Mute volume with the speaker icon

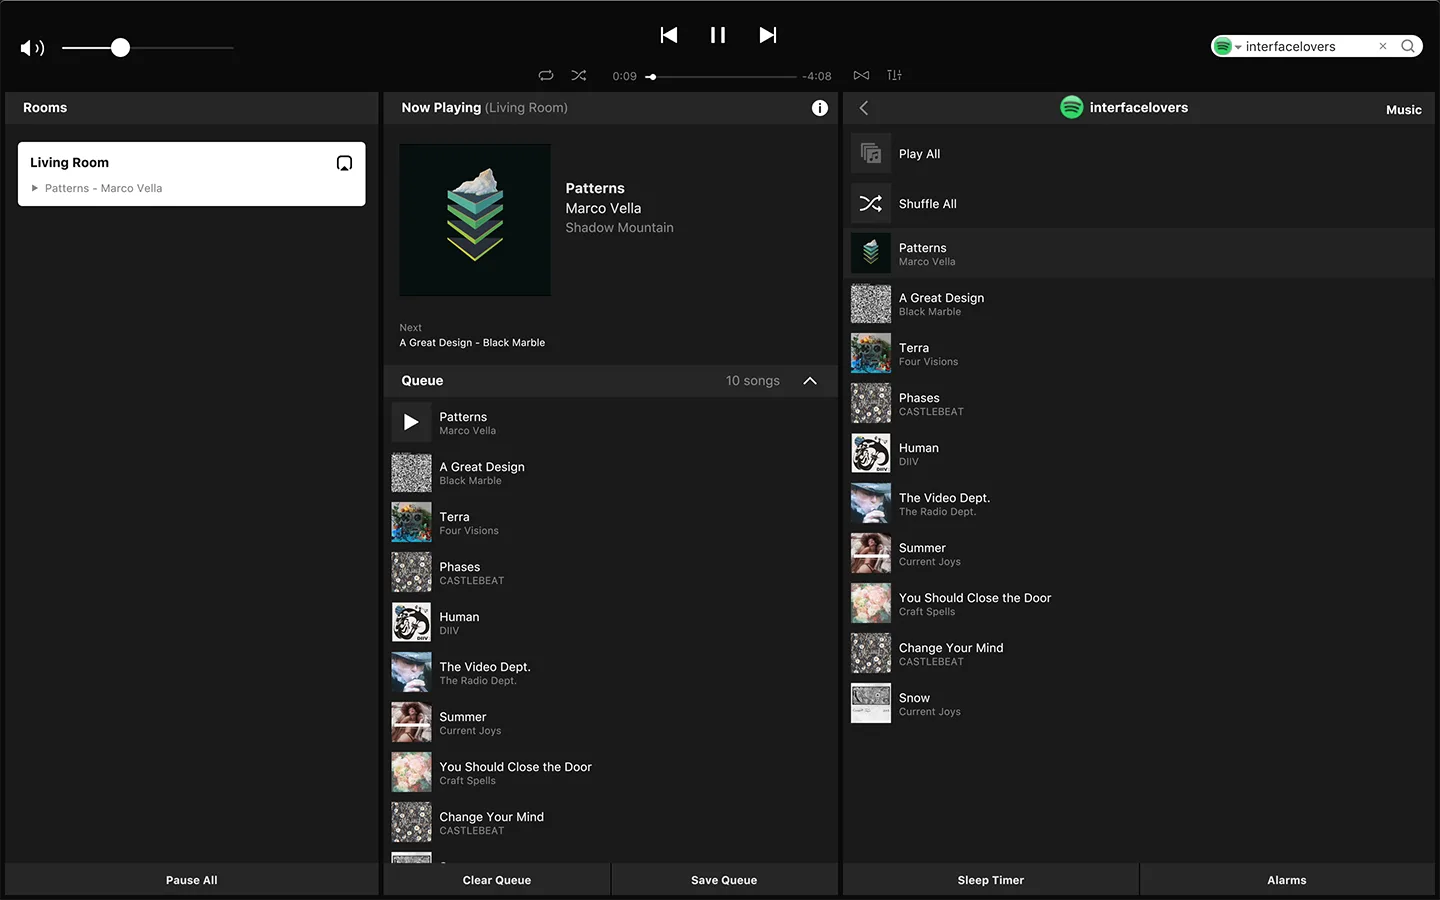tap(32, 48)
